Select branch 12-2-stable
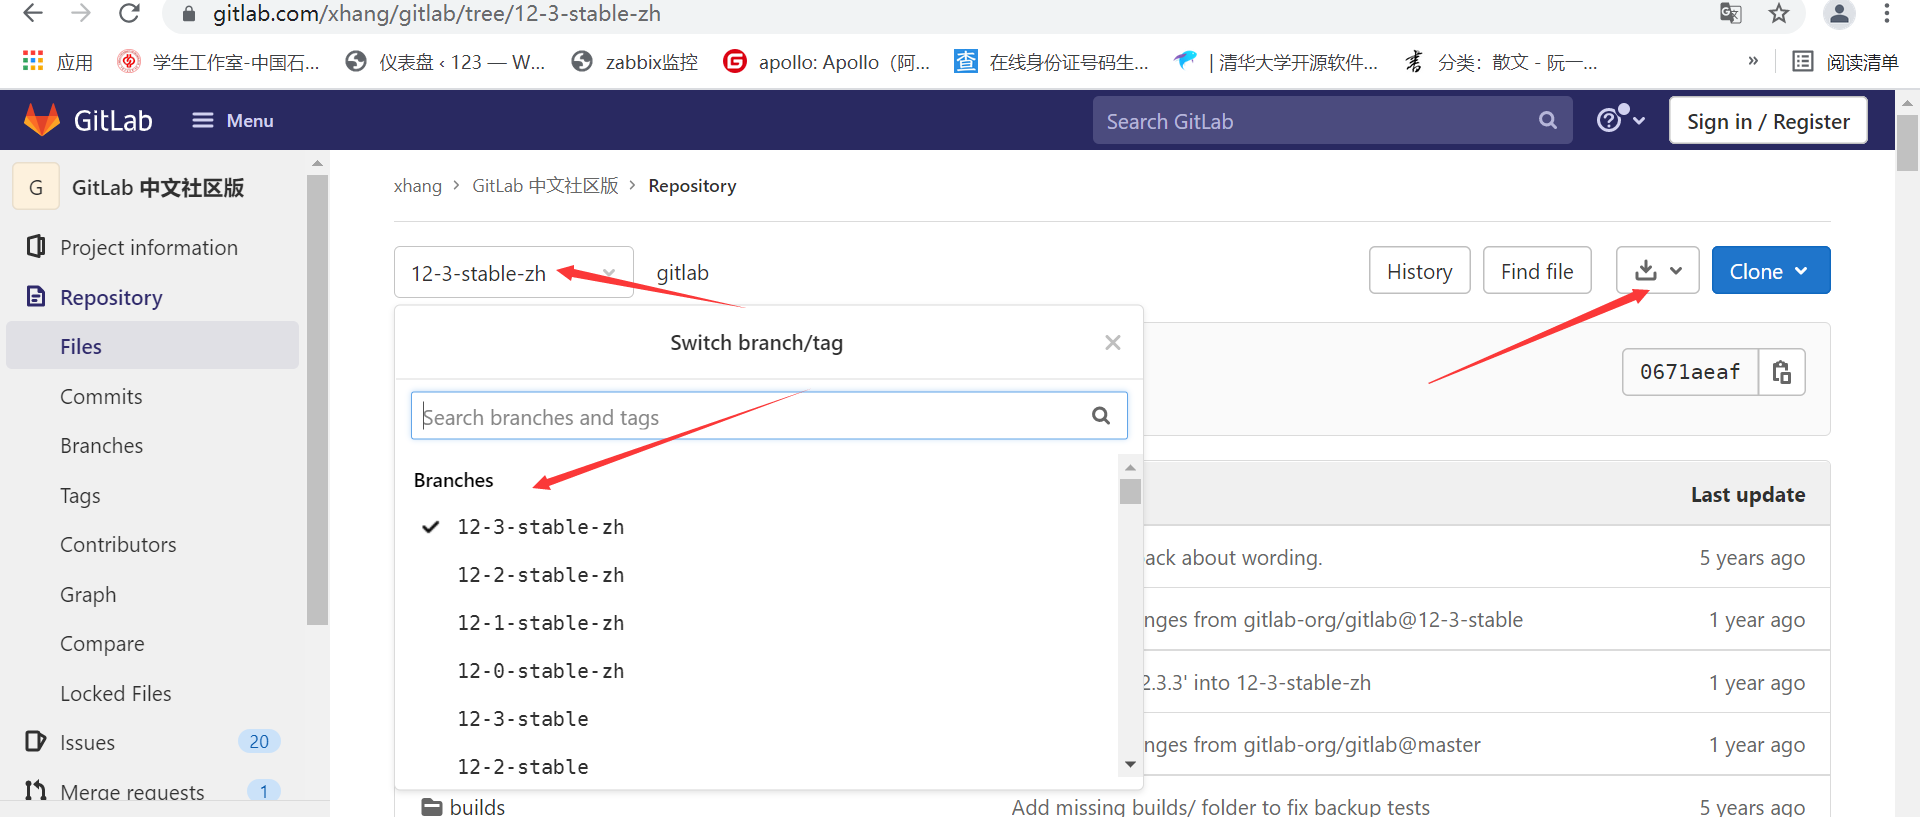The image size is (1920, 817). (x=523, y=767)
